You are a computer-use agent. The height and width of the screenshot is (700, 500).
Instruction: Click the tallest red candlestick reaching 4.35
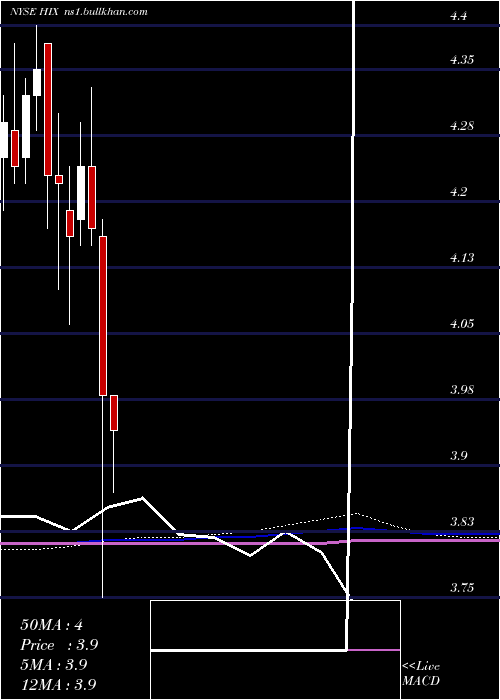pyautogui.click(x=48, y=109)
